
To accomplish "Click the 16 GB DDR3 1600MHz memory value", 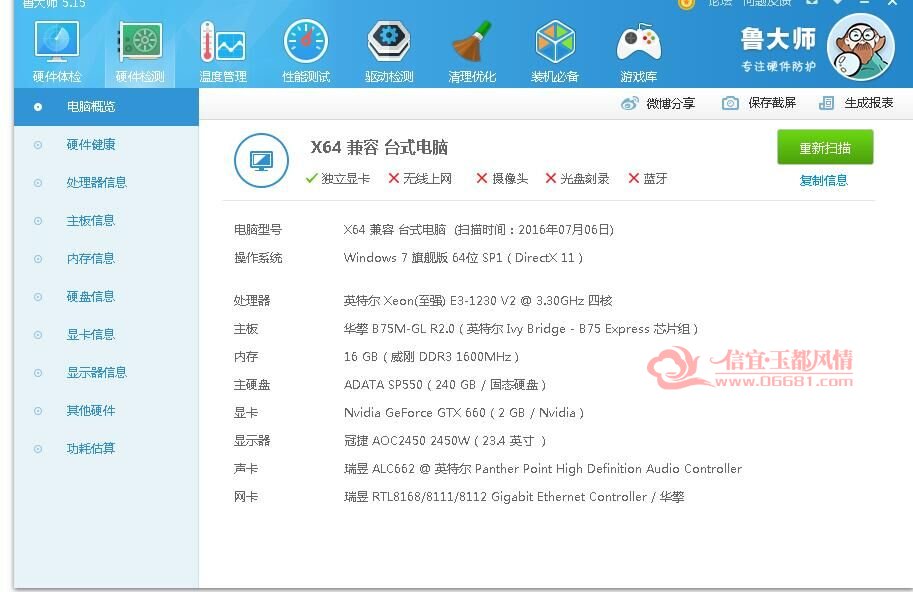I will (431, 357).
